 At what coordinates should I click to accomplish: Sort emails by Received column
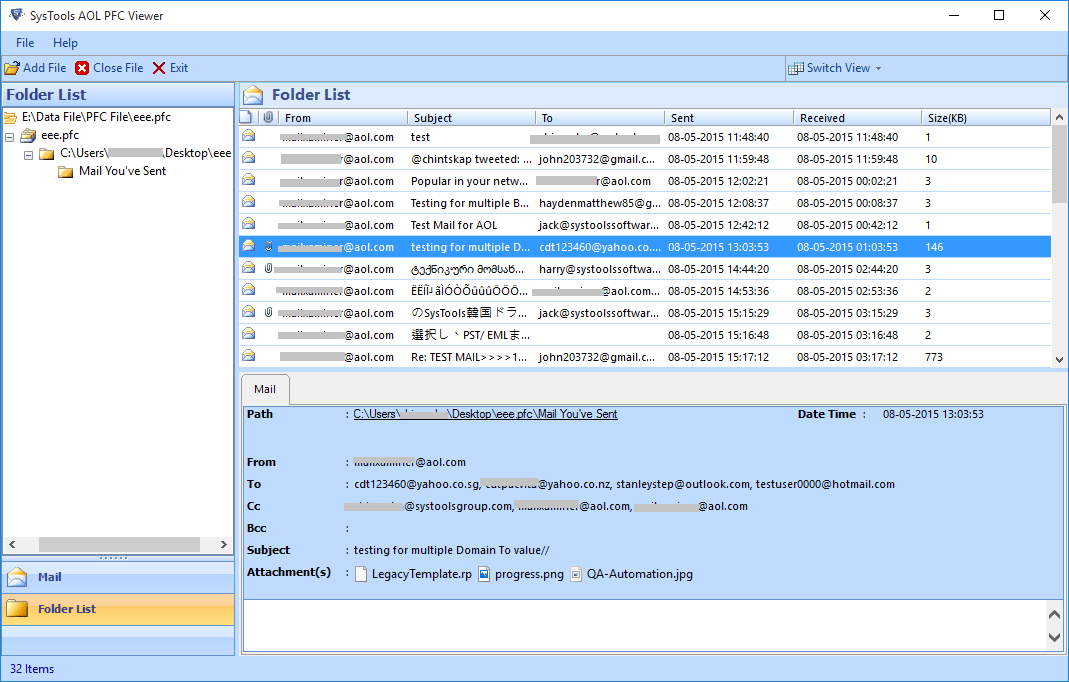click(x=857, y=118)
